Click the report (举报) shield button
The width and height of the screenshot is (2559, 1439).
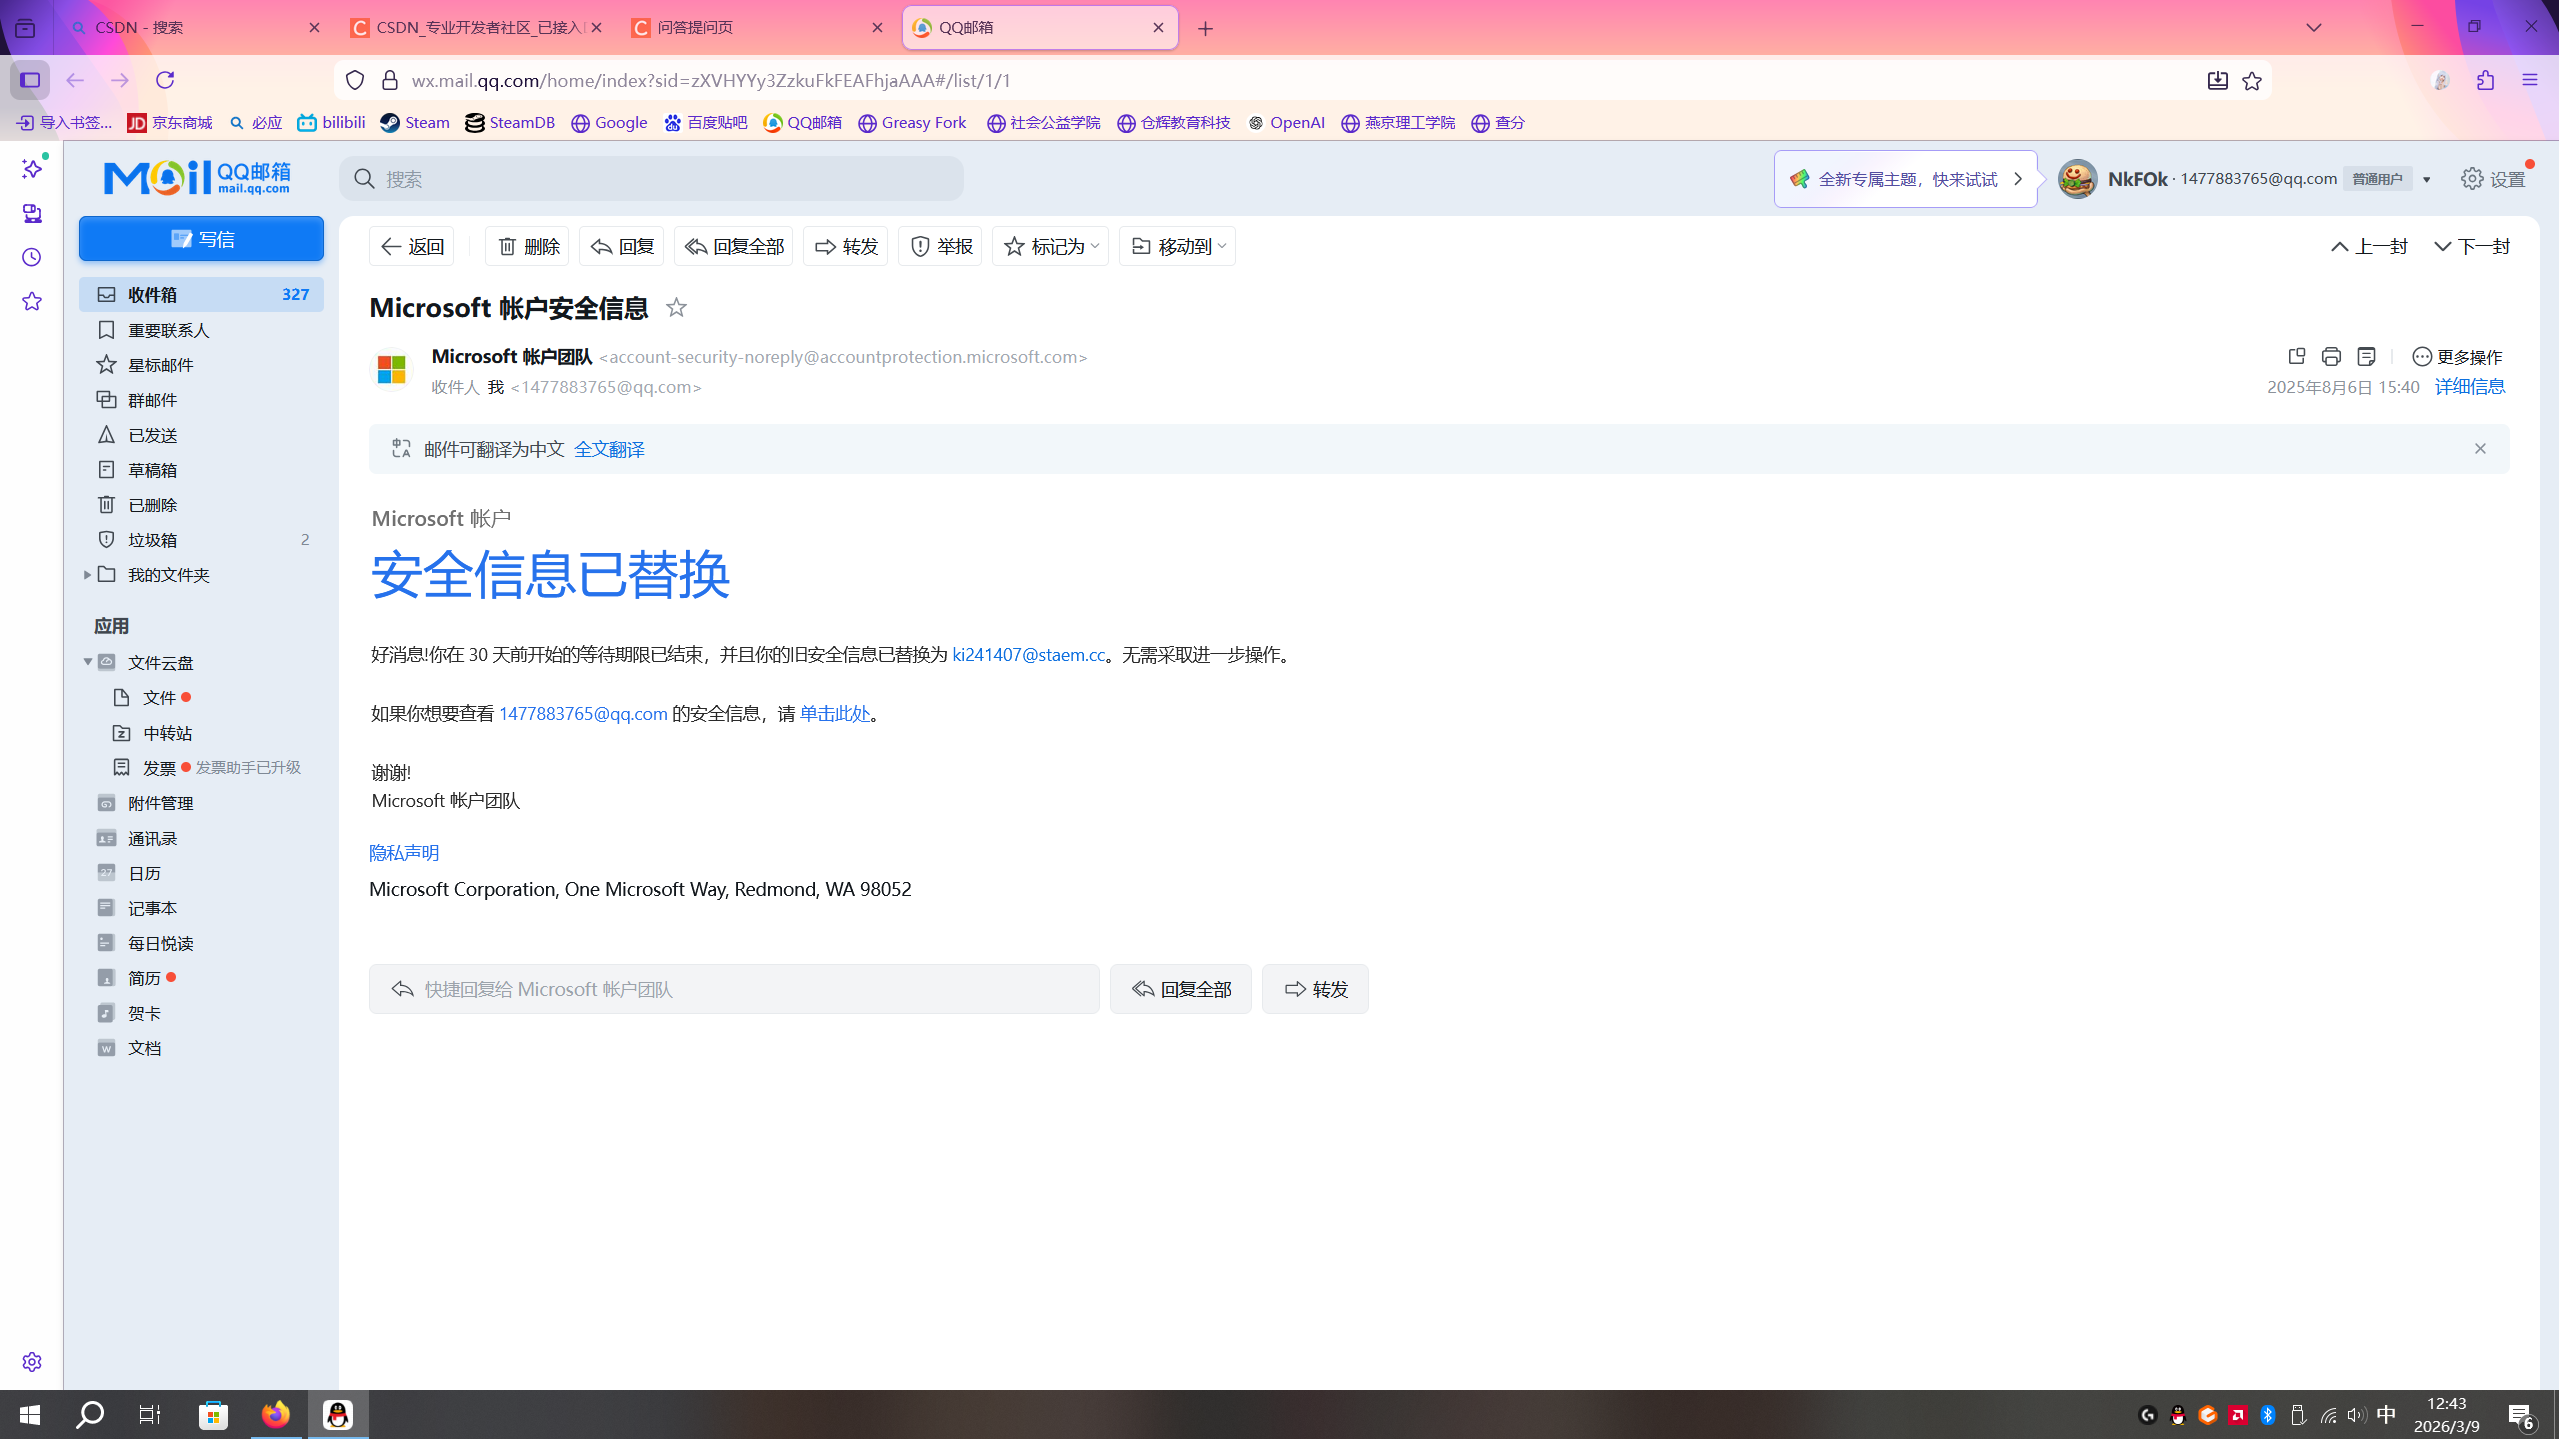[940, 246]
